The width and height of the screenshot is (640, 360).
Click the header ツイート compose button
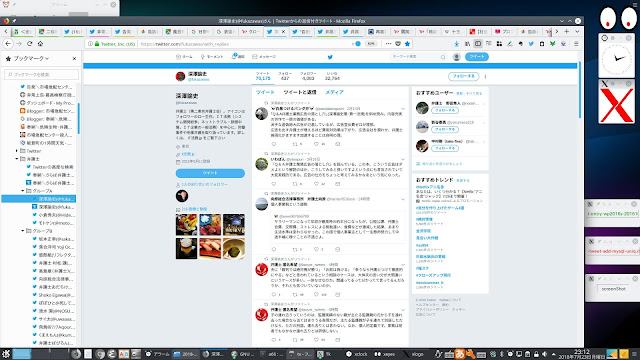pos(476,57)
